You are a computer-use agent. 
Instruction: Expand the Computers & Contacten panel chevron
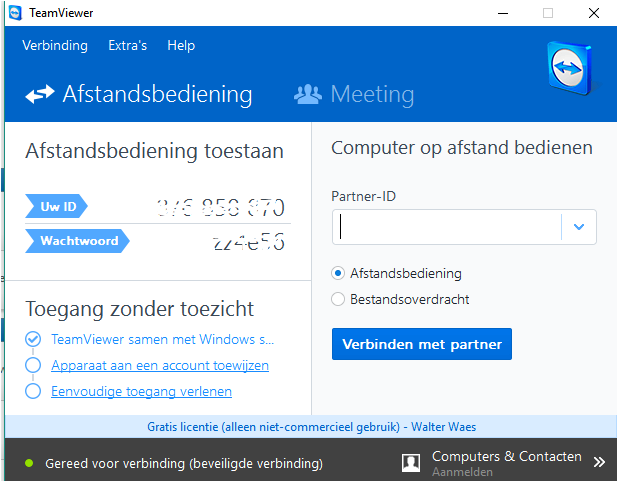pyautogui.click(x=599, y=462)
